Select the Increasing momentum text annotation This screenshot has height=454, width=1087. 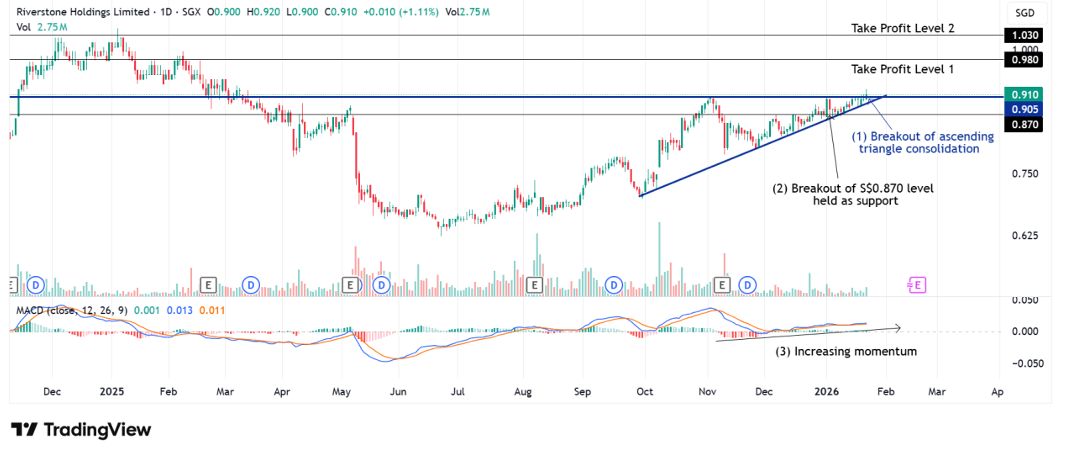click(846, 351)
